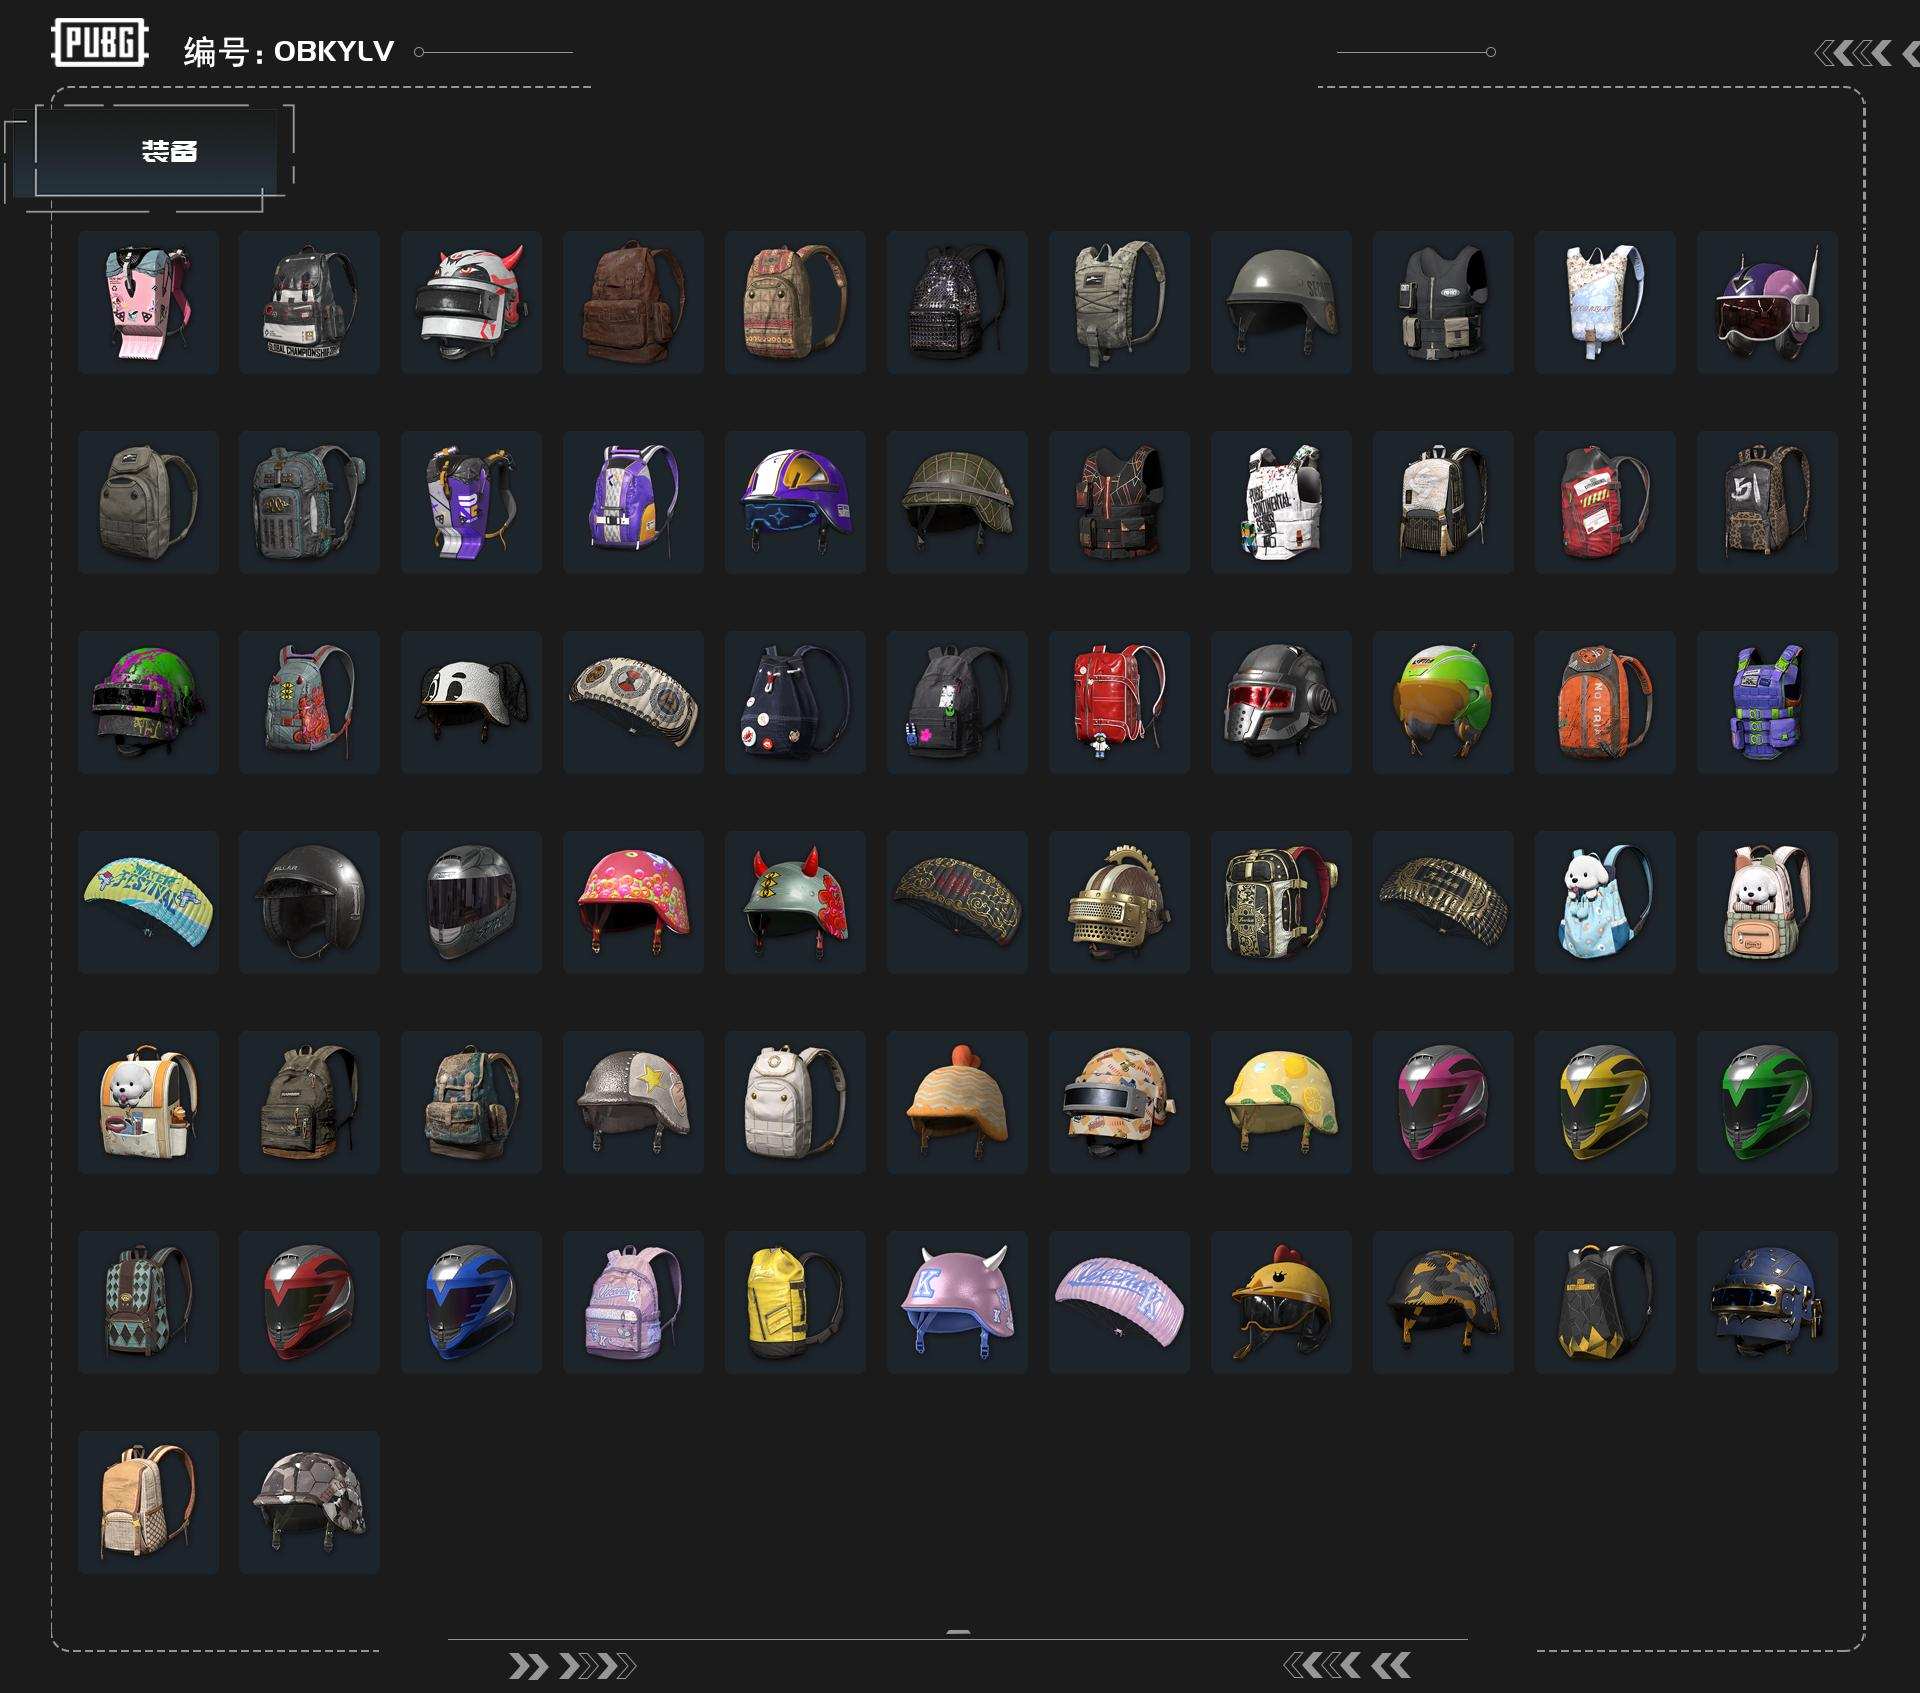
Task: Select the Water Festival parachute
Action: click(x=148, y=902)
